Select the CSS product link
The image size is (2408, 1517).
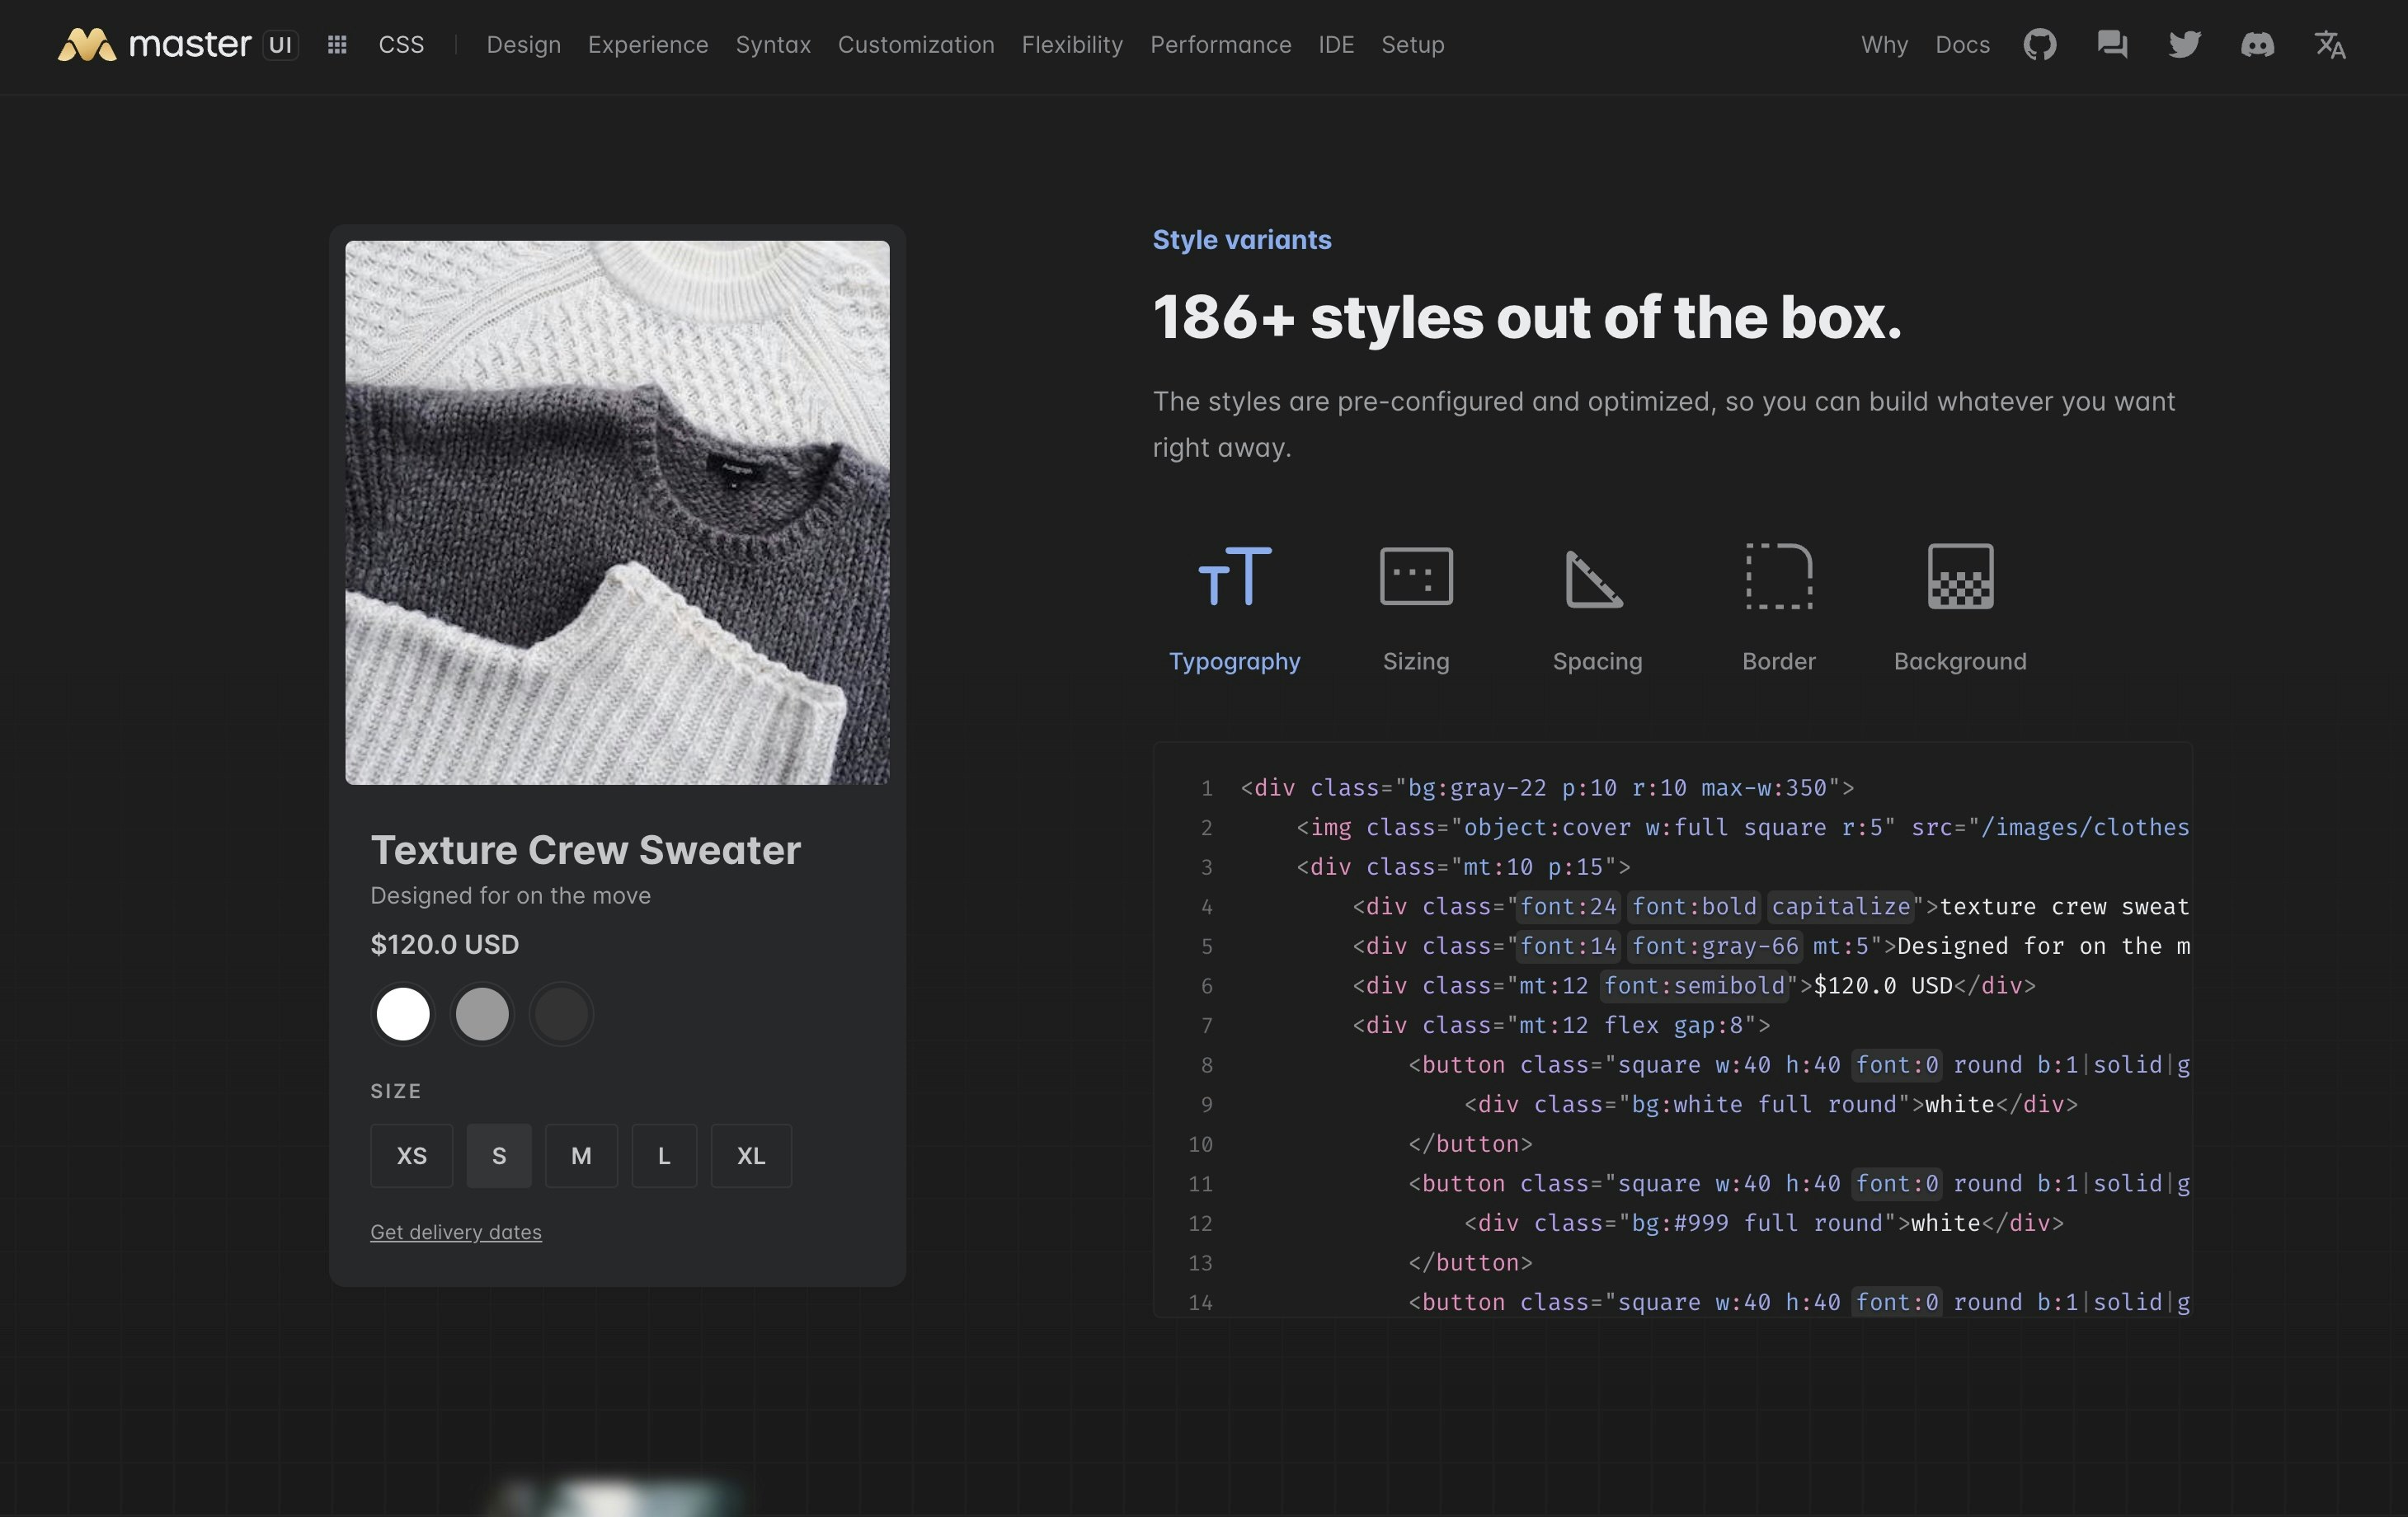401,45
